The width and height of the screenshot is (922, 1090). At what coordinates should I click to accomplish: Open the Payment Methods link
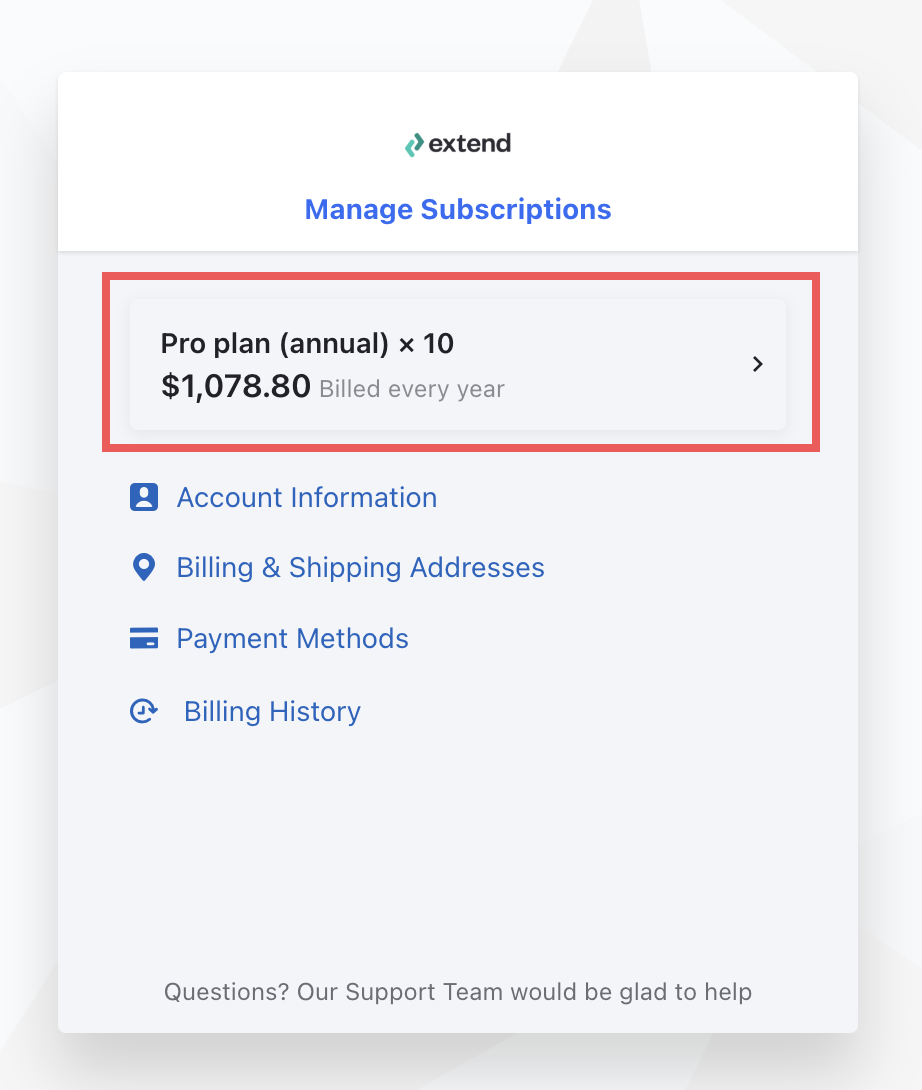[x=292, y=639]
